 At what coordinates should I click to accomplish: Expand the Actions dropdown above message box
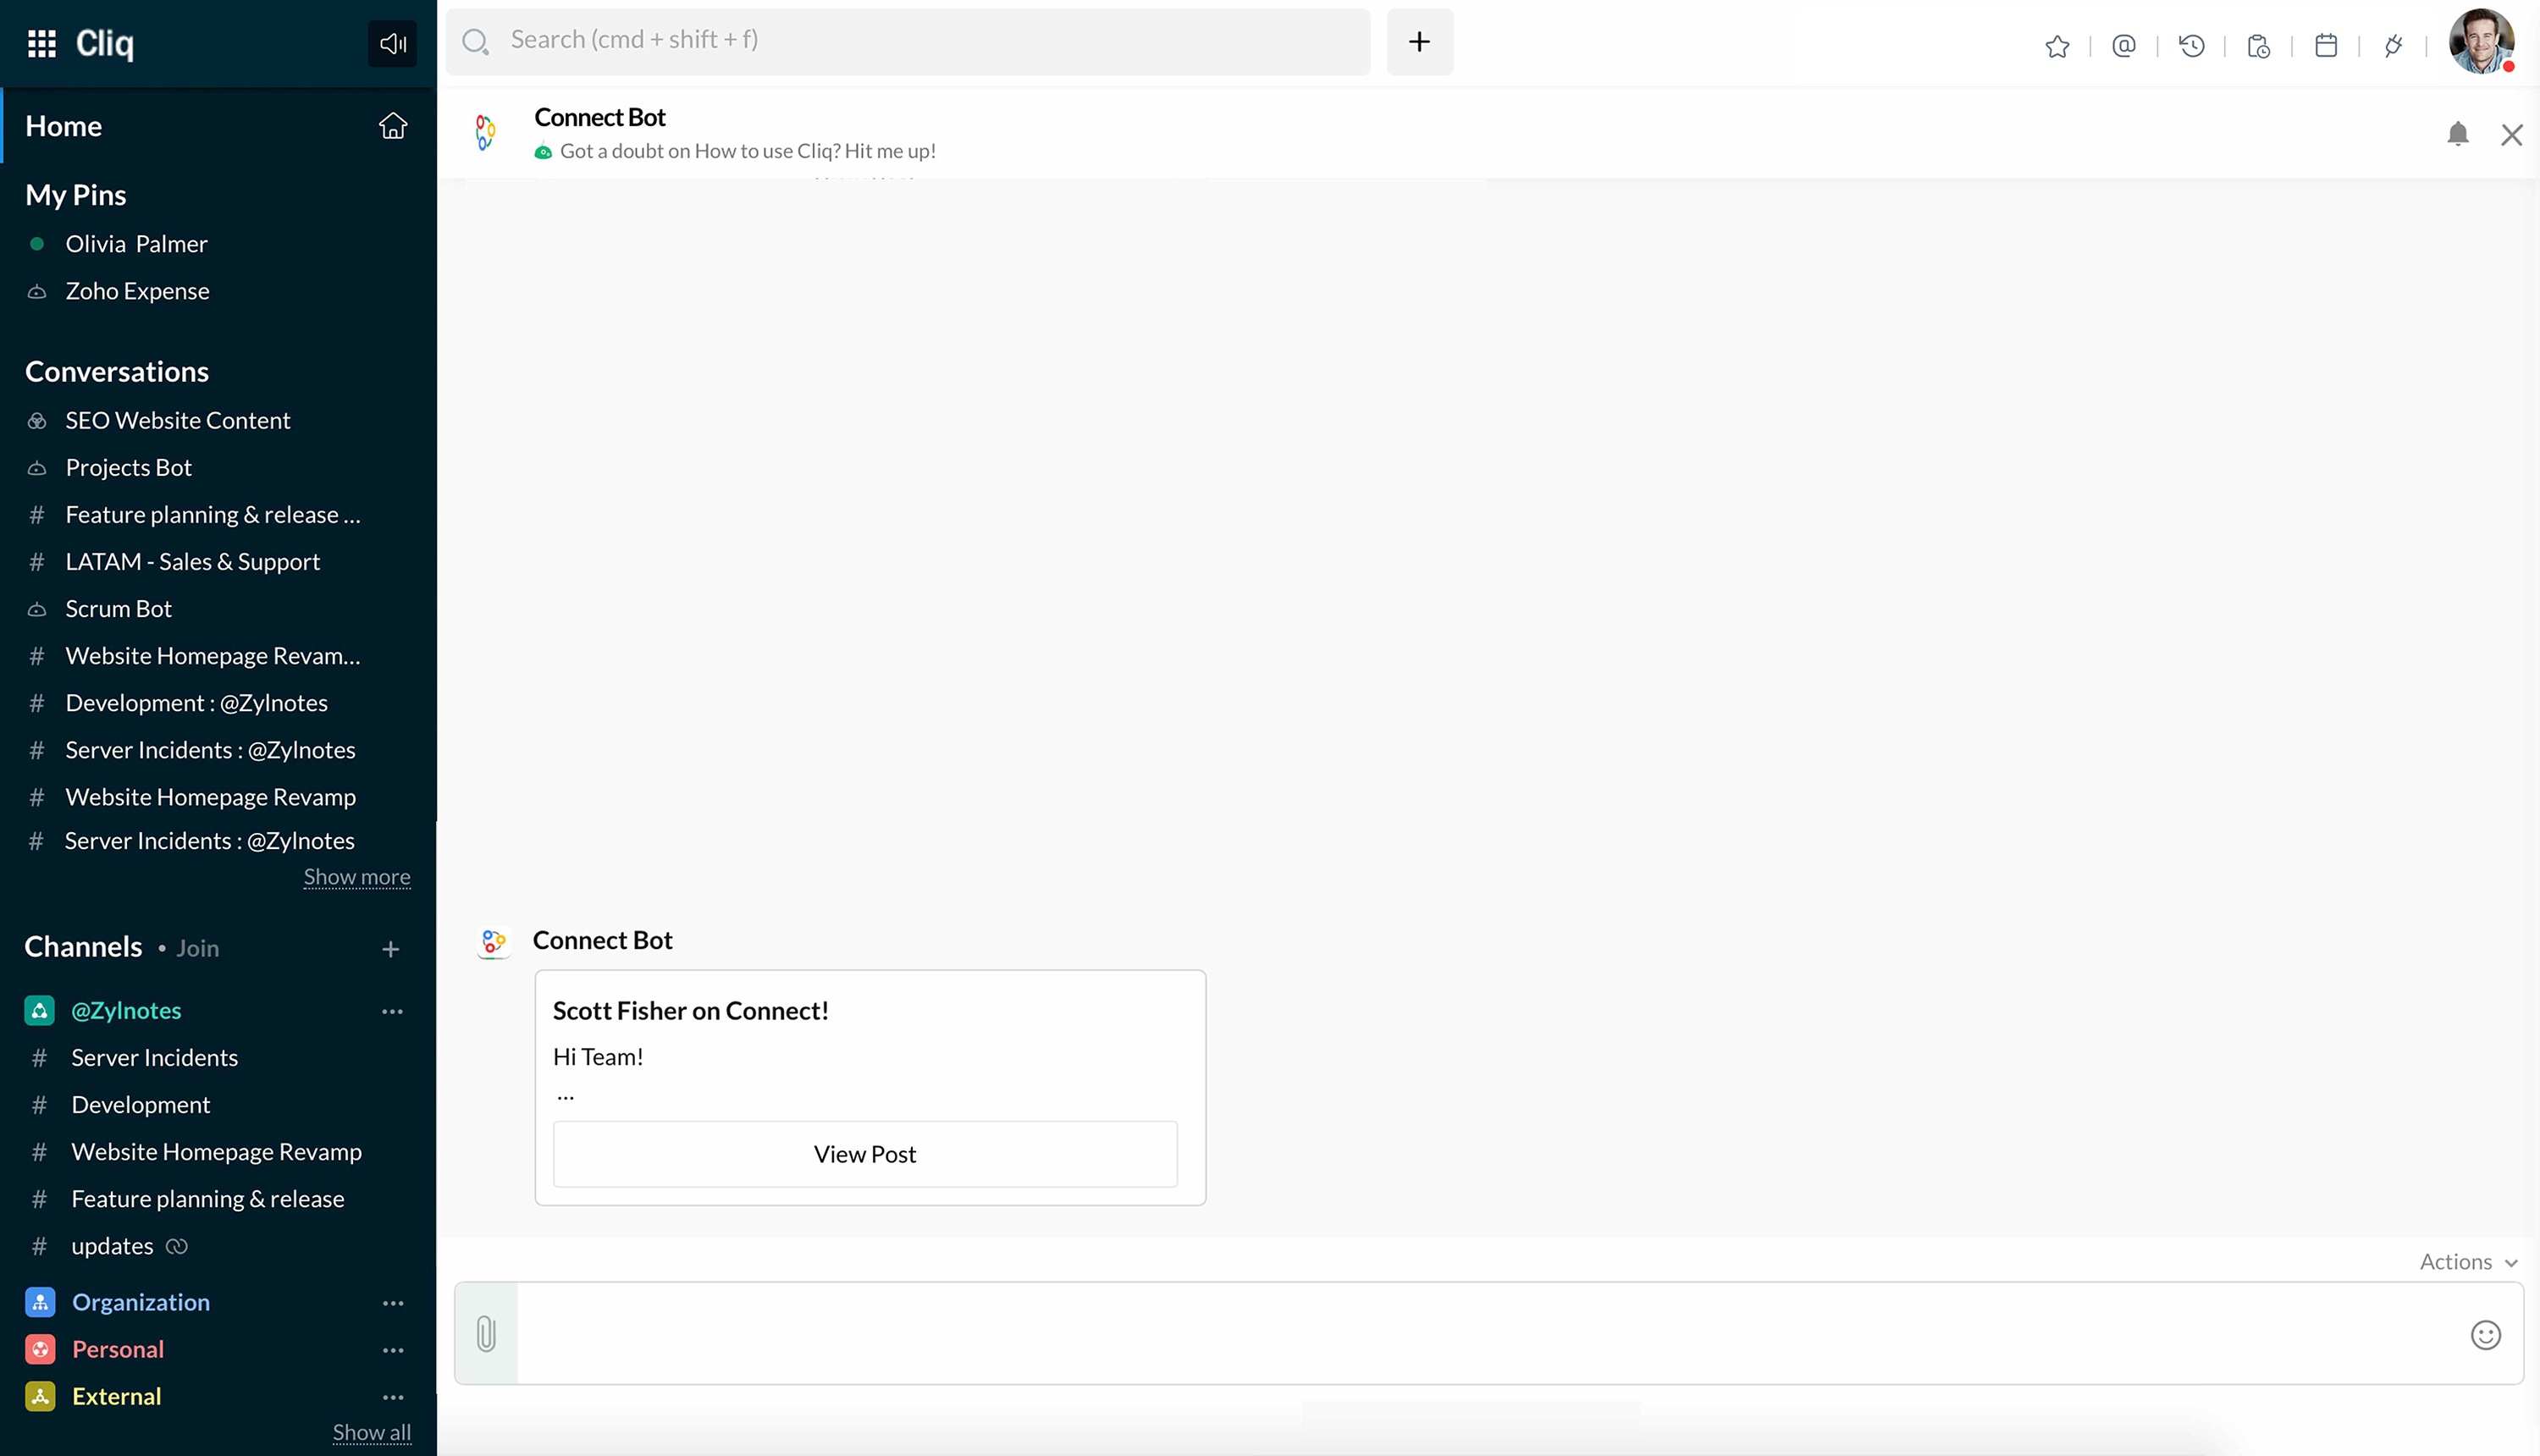[2467, 1262]
